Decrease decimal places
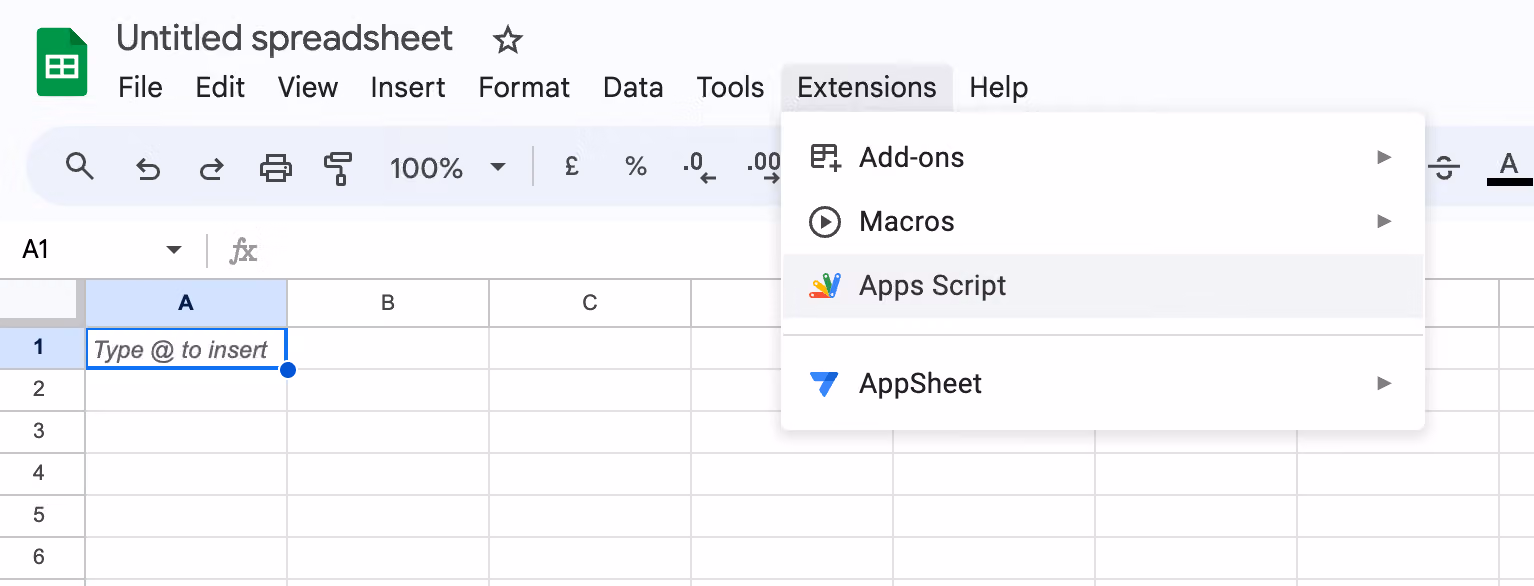 coord(700,167)
